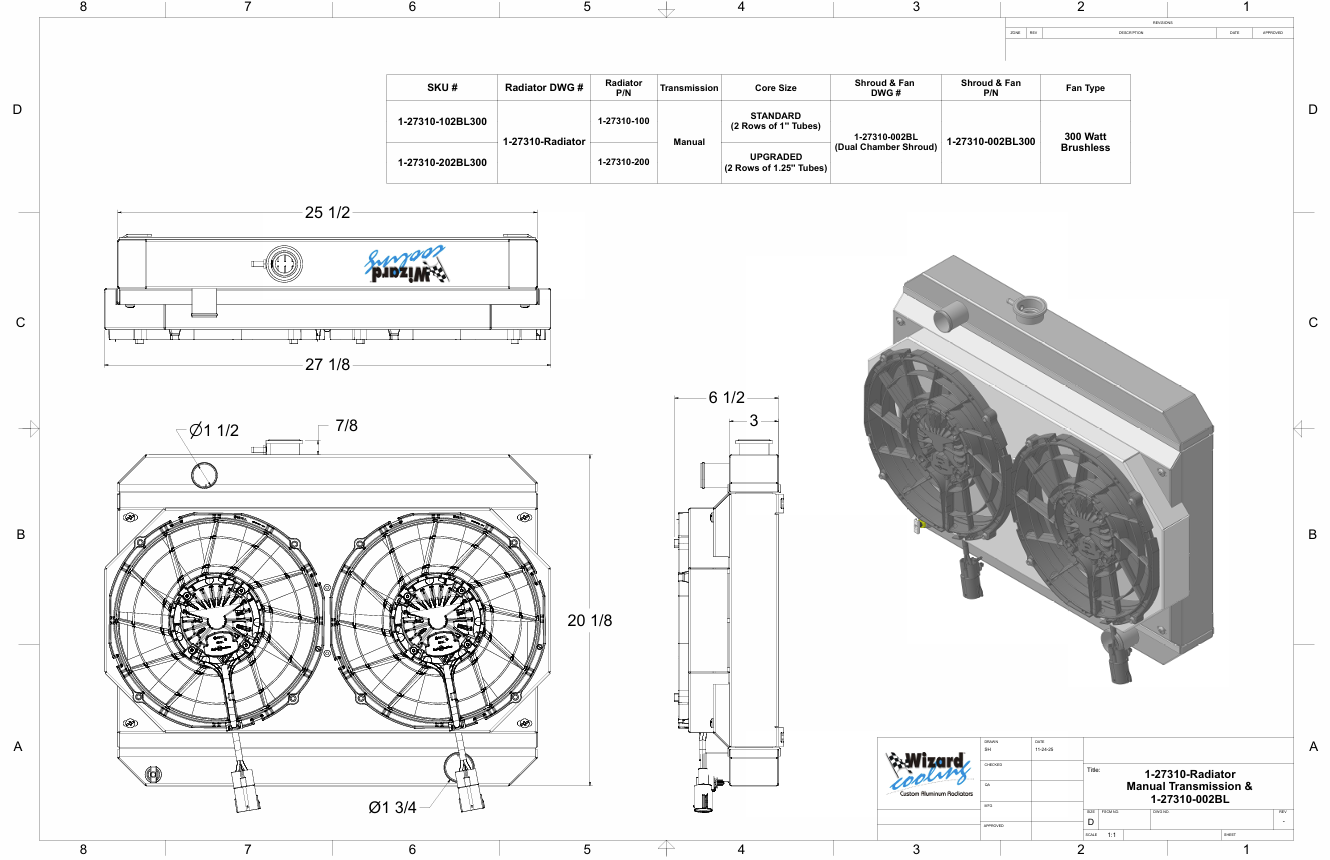Click the Manual transmission table cell

pos(689,142)
